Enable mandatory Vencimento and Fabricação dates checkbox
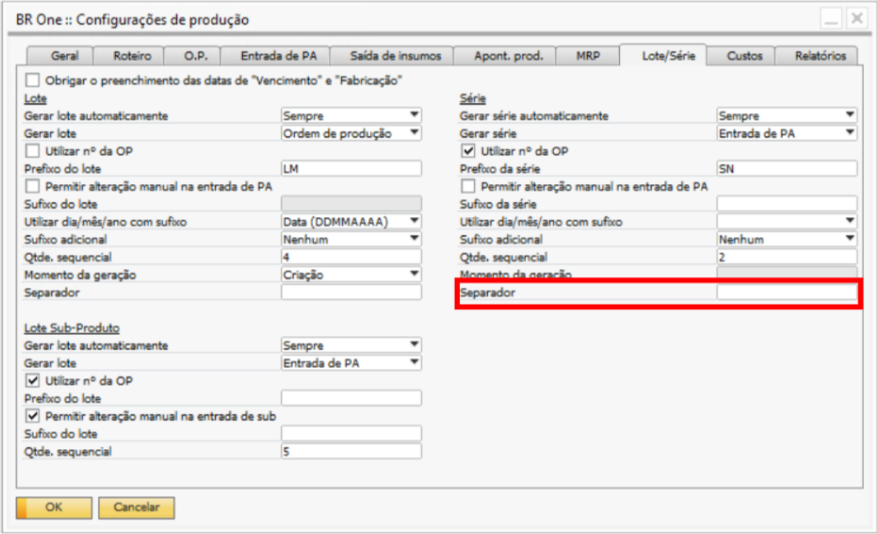 click(x=33, y=79)
